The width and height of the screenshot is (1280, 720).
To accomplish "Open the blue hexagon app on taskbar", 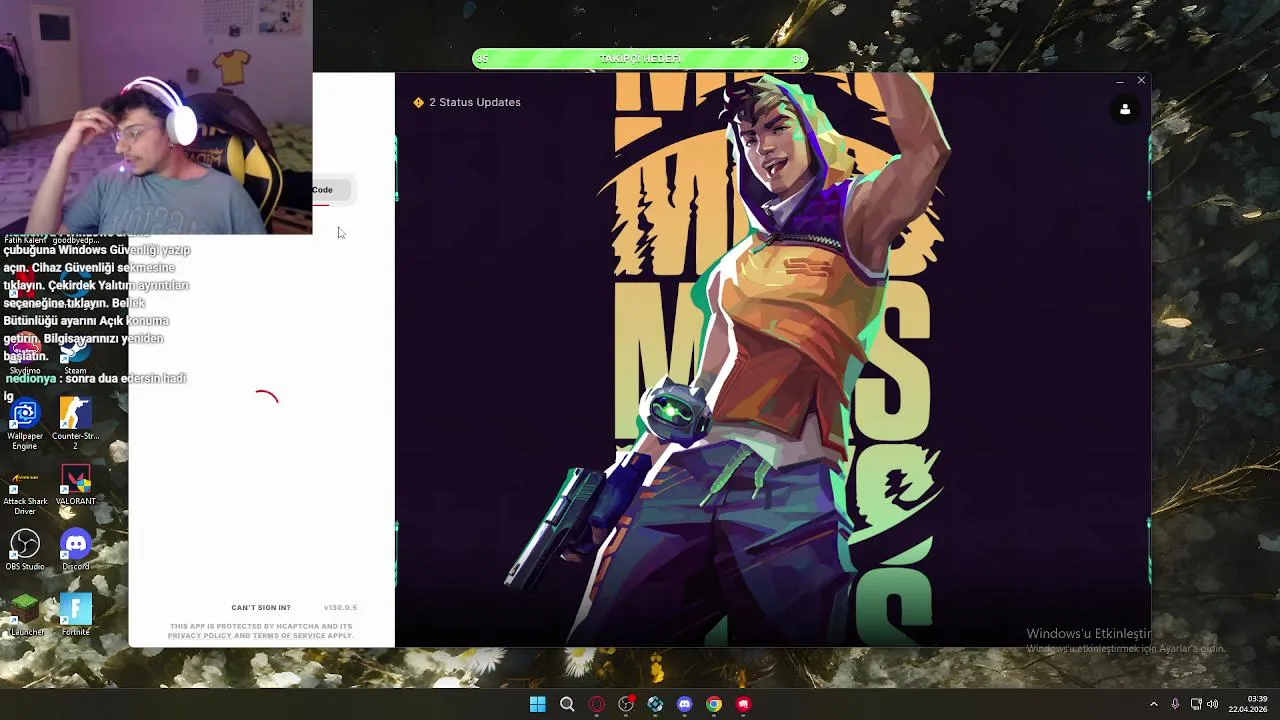I will [655, 704].
